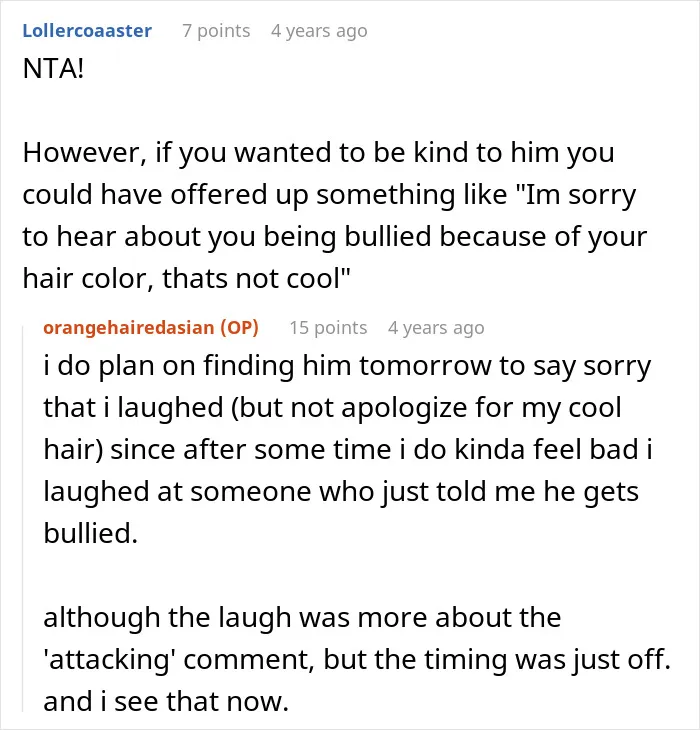Open Lollercoaaster's user profile link
This screenshot has height=730, width=700.
(x=87, y=31)
